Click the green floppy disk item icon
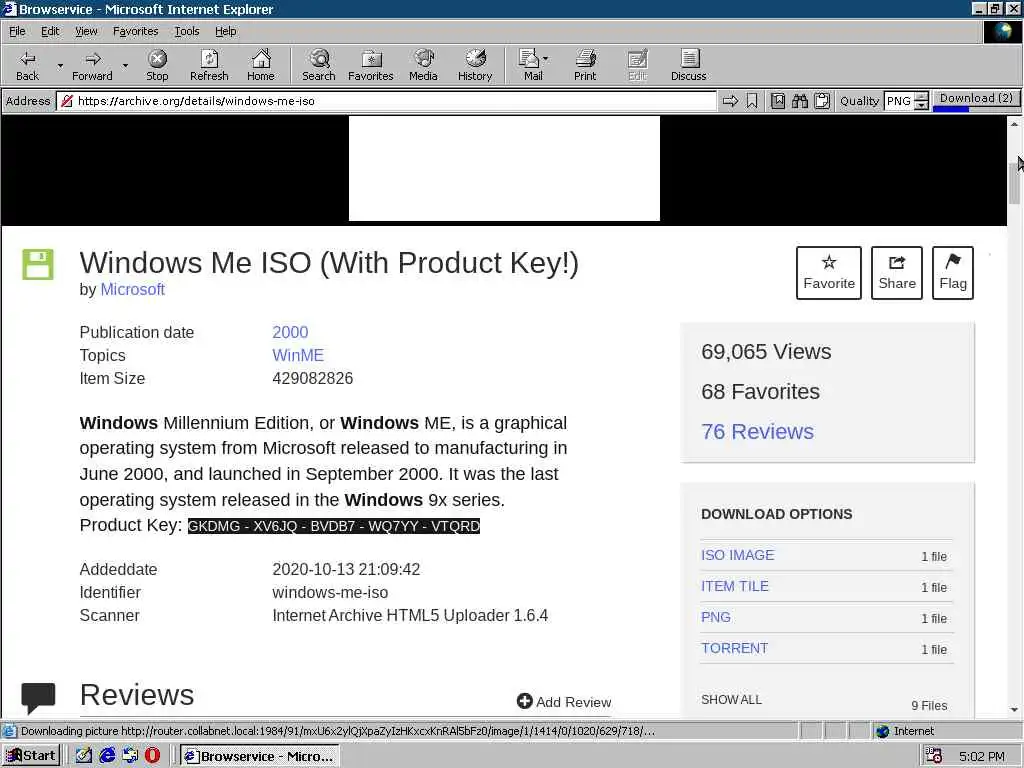Viewport: 1024px width, 768px height. (38, 264)
